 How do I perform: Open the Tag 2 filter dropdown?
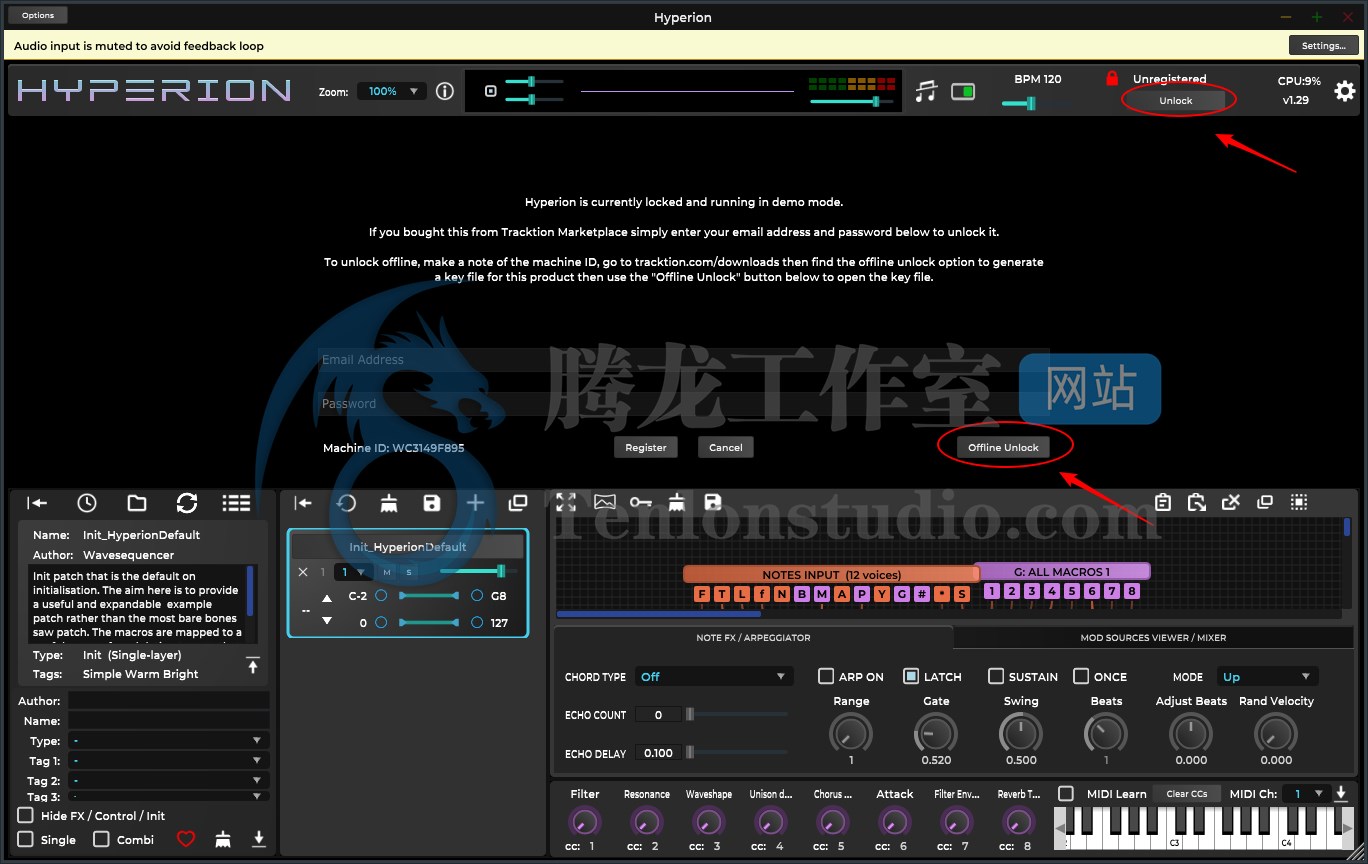click(168, 781)
